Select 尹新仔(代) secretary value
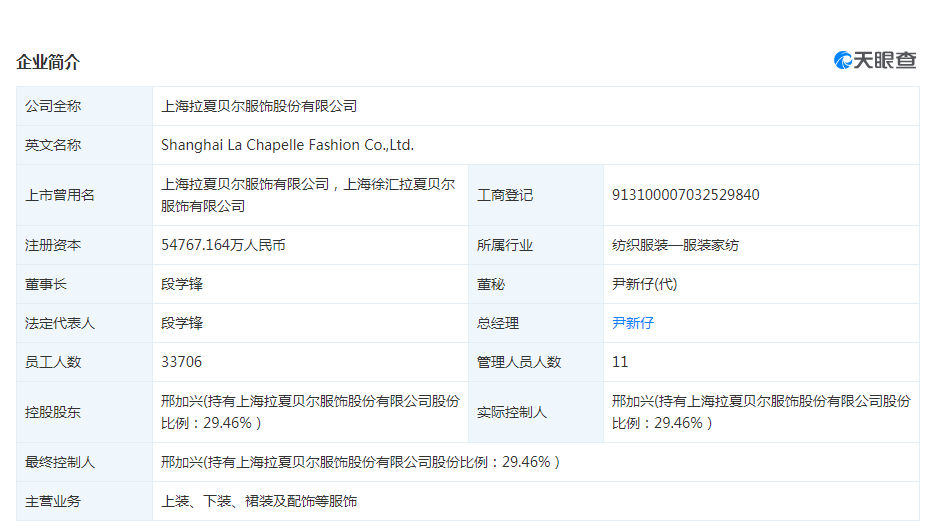This screenshot has height=530, width=935. point(645,284)
